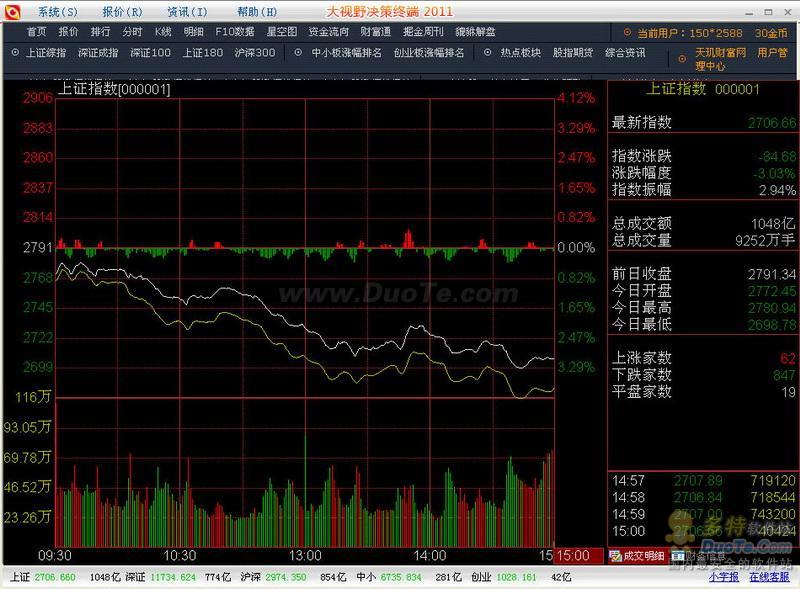Click the 总成交额 value 1048亿
The height and width of the screenshot is (589, 800).
773,224
